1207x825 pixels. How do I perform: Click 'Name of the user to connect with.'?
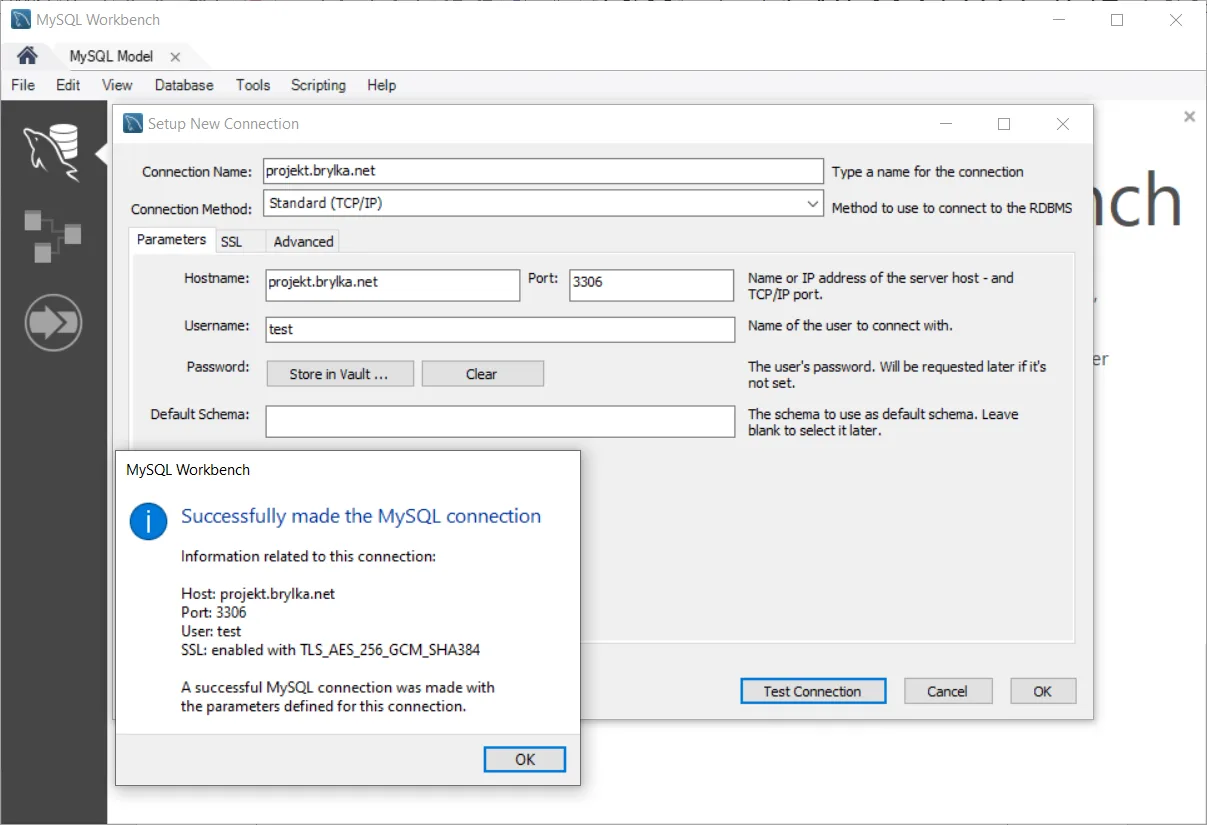pyautogui.click(x=851, y=325)
